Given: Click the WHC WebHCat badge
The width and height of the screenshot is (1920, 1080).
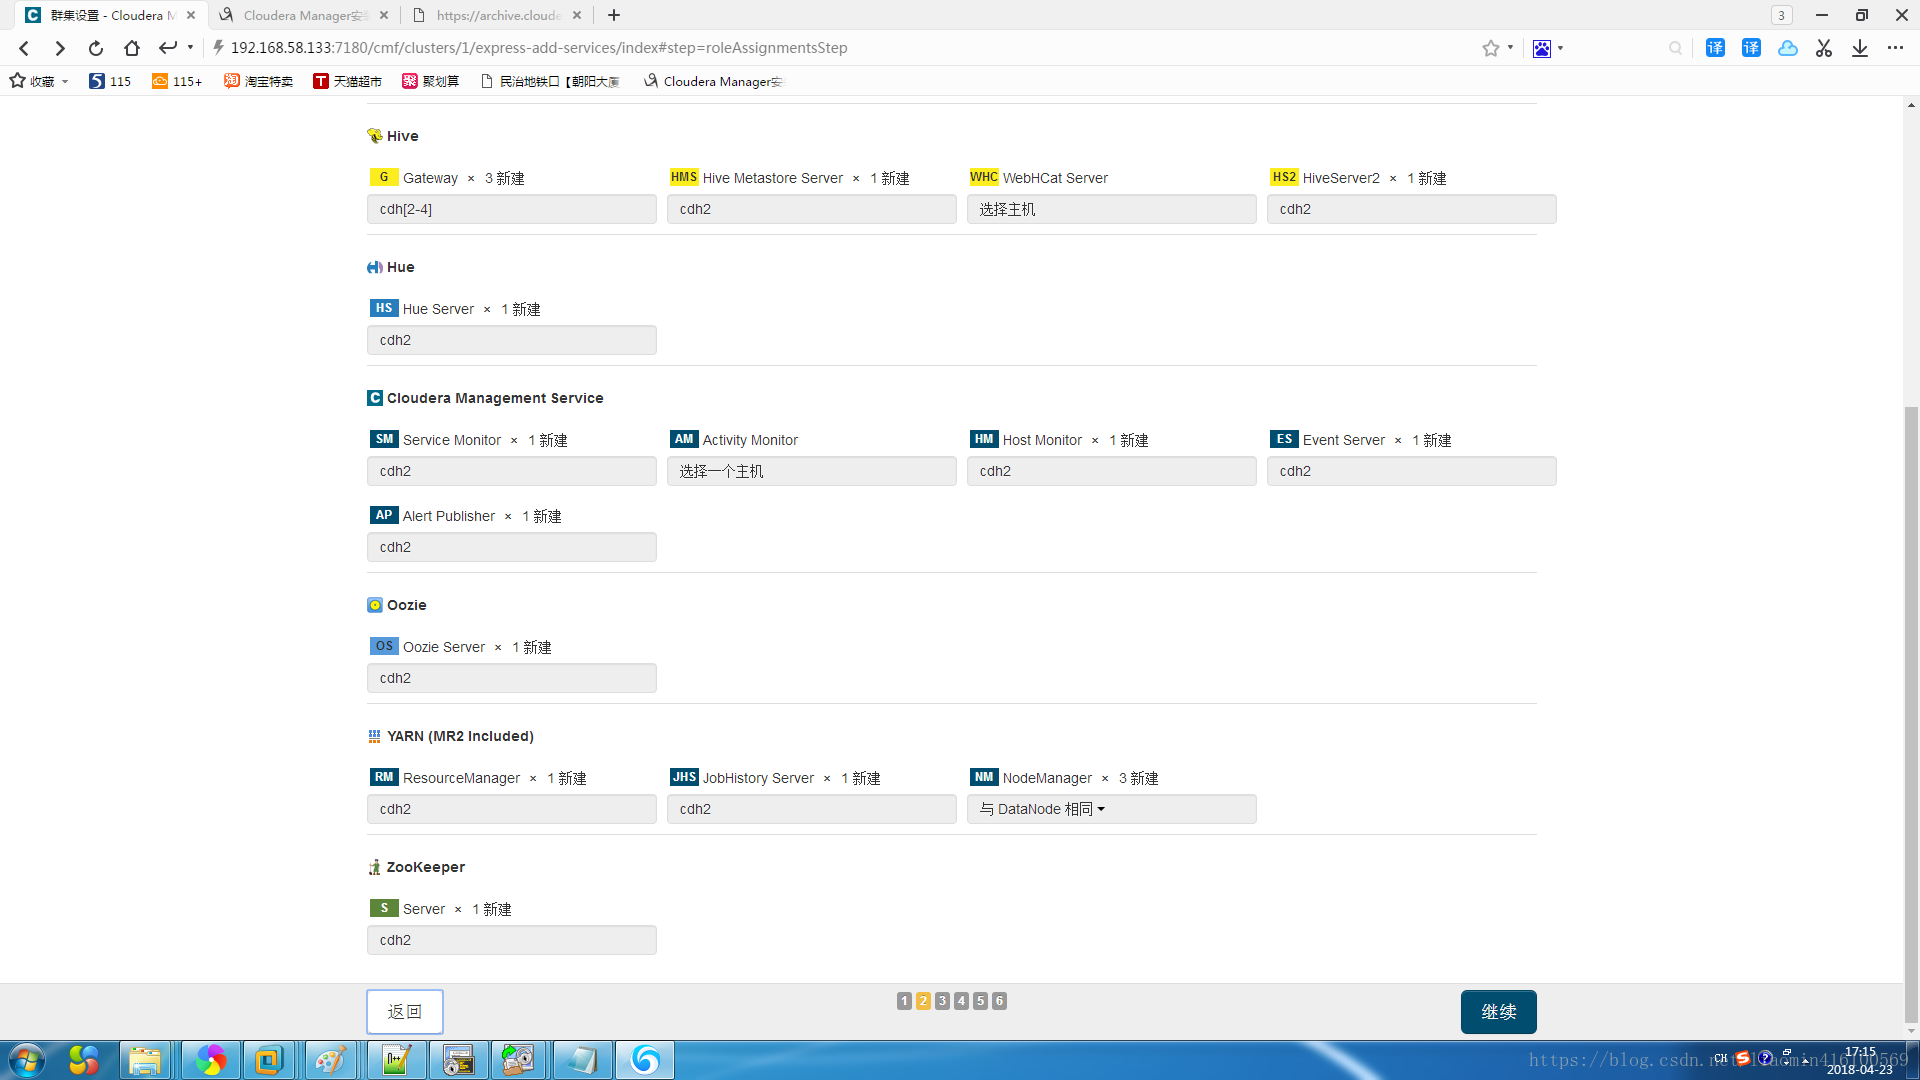Looking at the screenshot, I should pos(984,177).
